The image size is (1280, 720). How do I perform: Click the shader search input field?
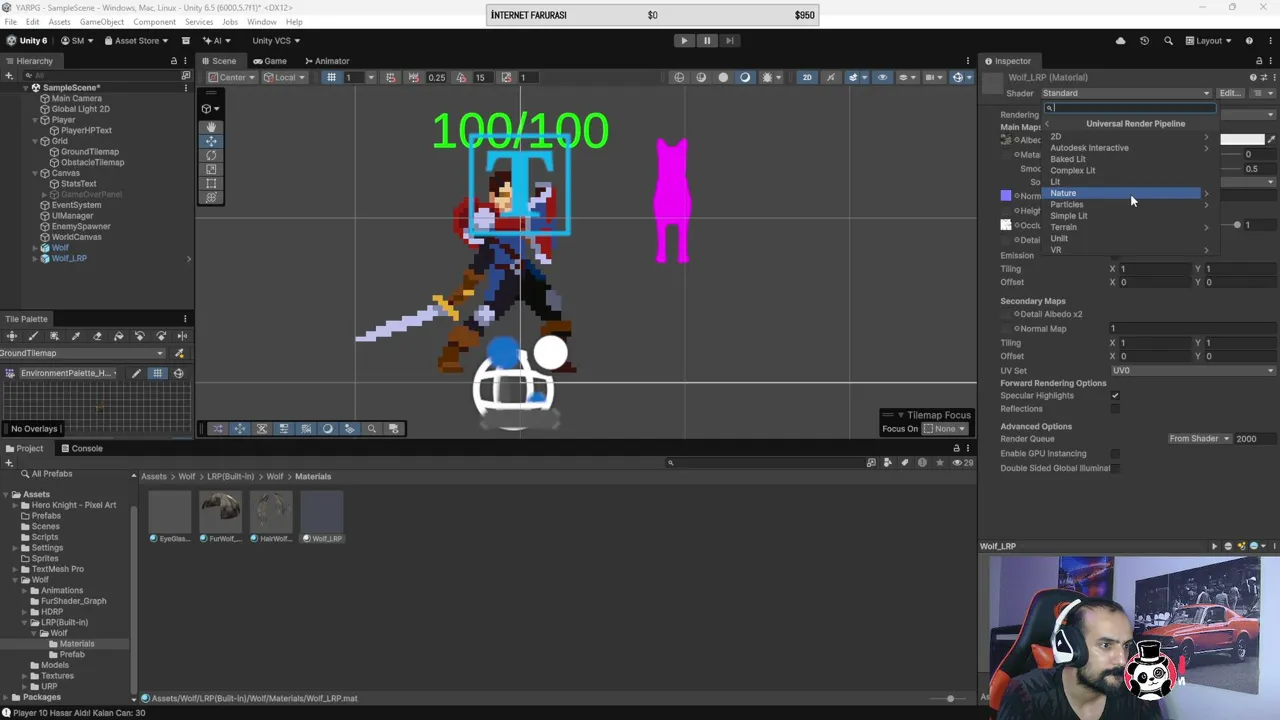click(1131, 108)
